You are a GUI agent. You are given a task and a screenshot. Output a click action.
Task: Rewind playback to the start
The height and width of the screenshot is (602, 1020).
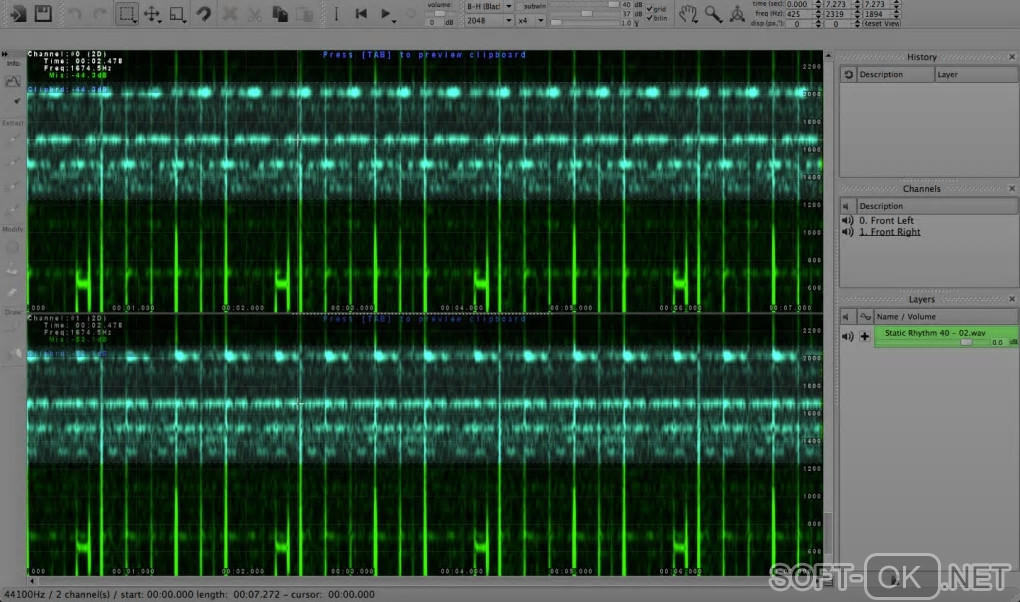[x=361, y=13]
